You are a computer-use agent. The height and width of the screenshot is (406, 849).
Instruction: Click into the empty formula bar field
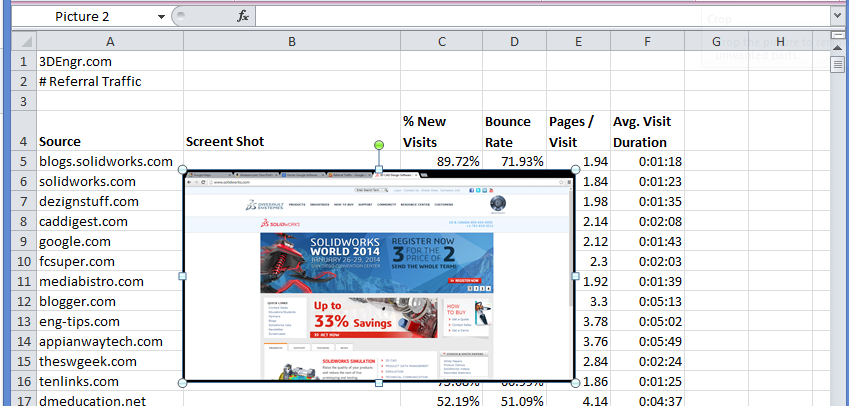[543, 17]
